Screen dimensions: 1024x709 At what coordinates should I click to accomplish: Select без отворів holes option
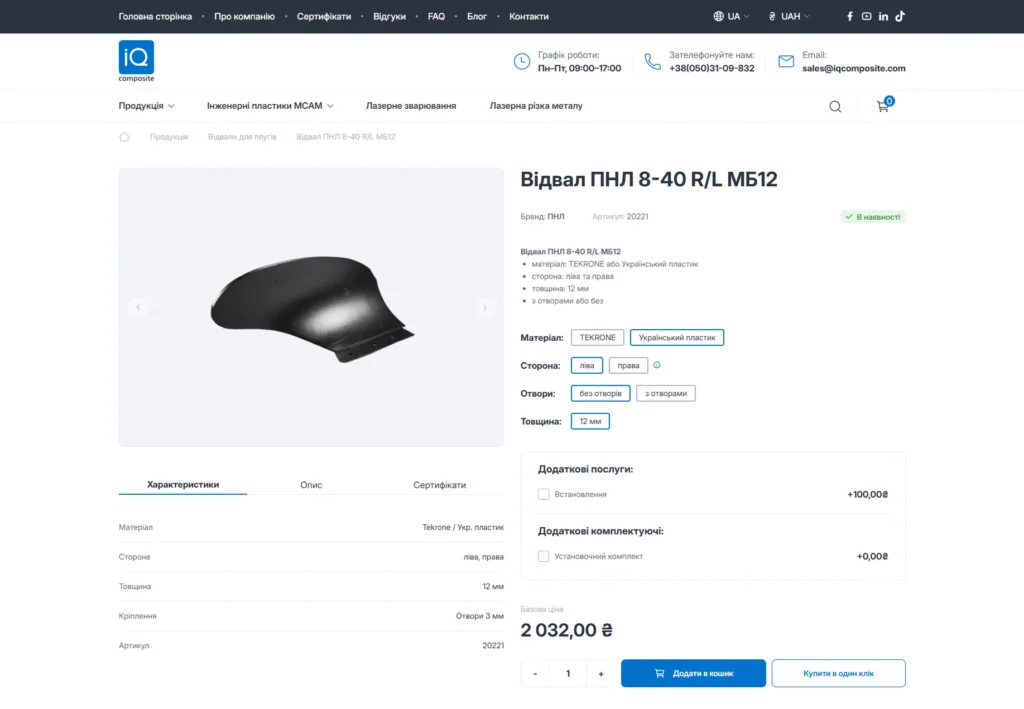pos(600,394)
